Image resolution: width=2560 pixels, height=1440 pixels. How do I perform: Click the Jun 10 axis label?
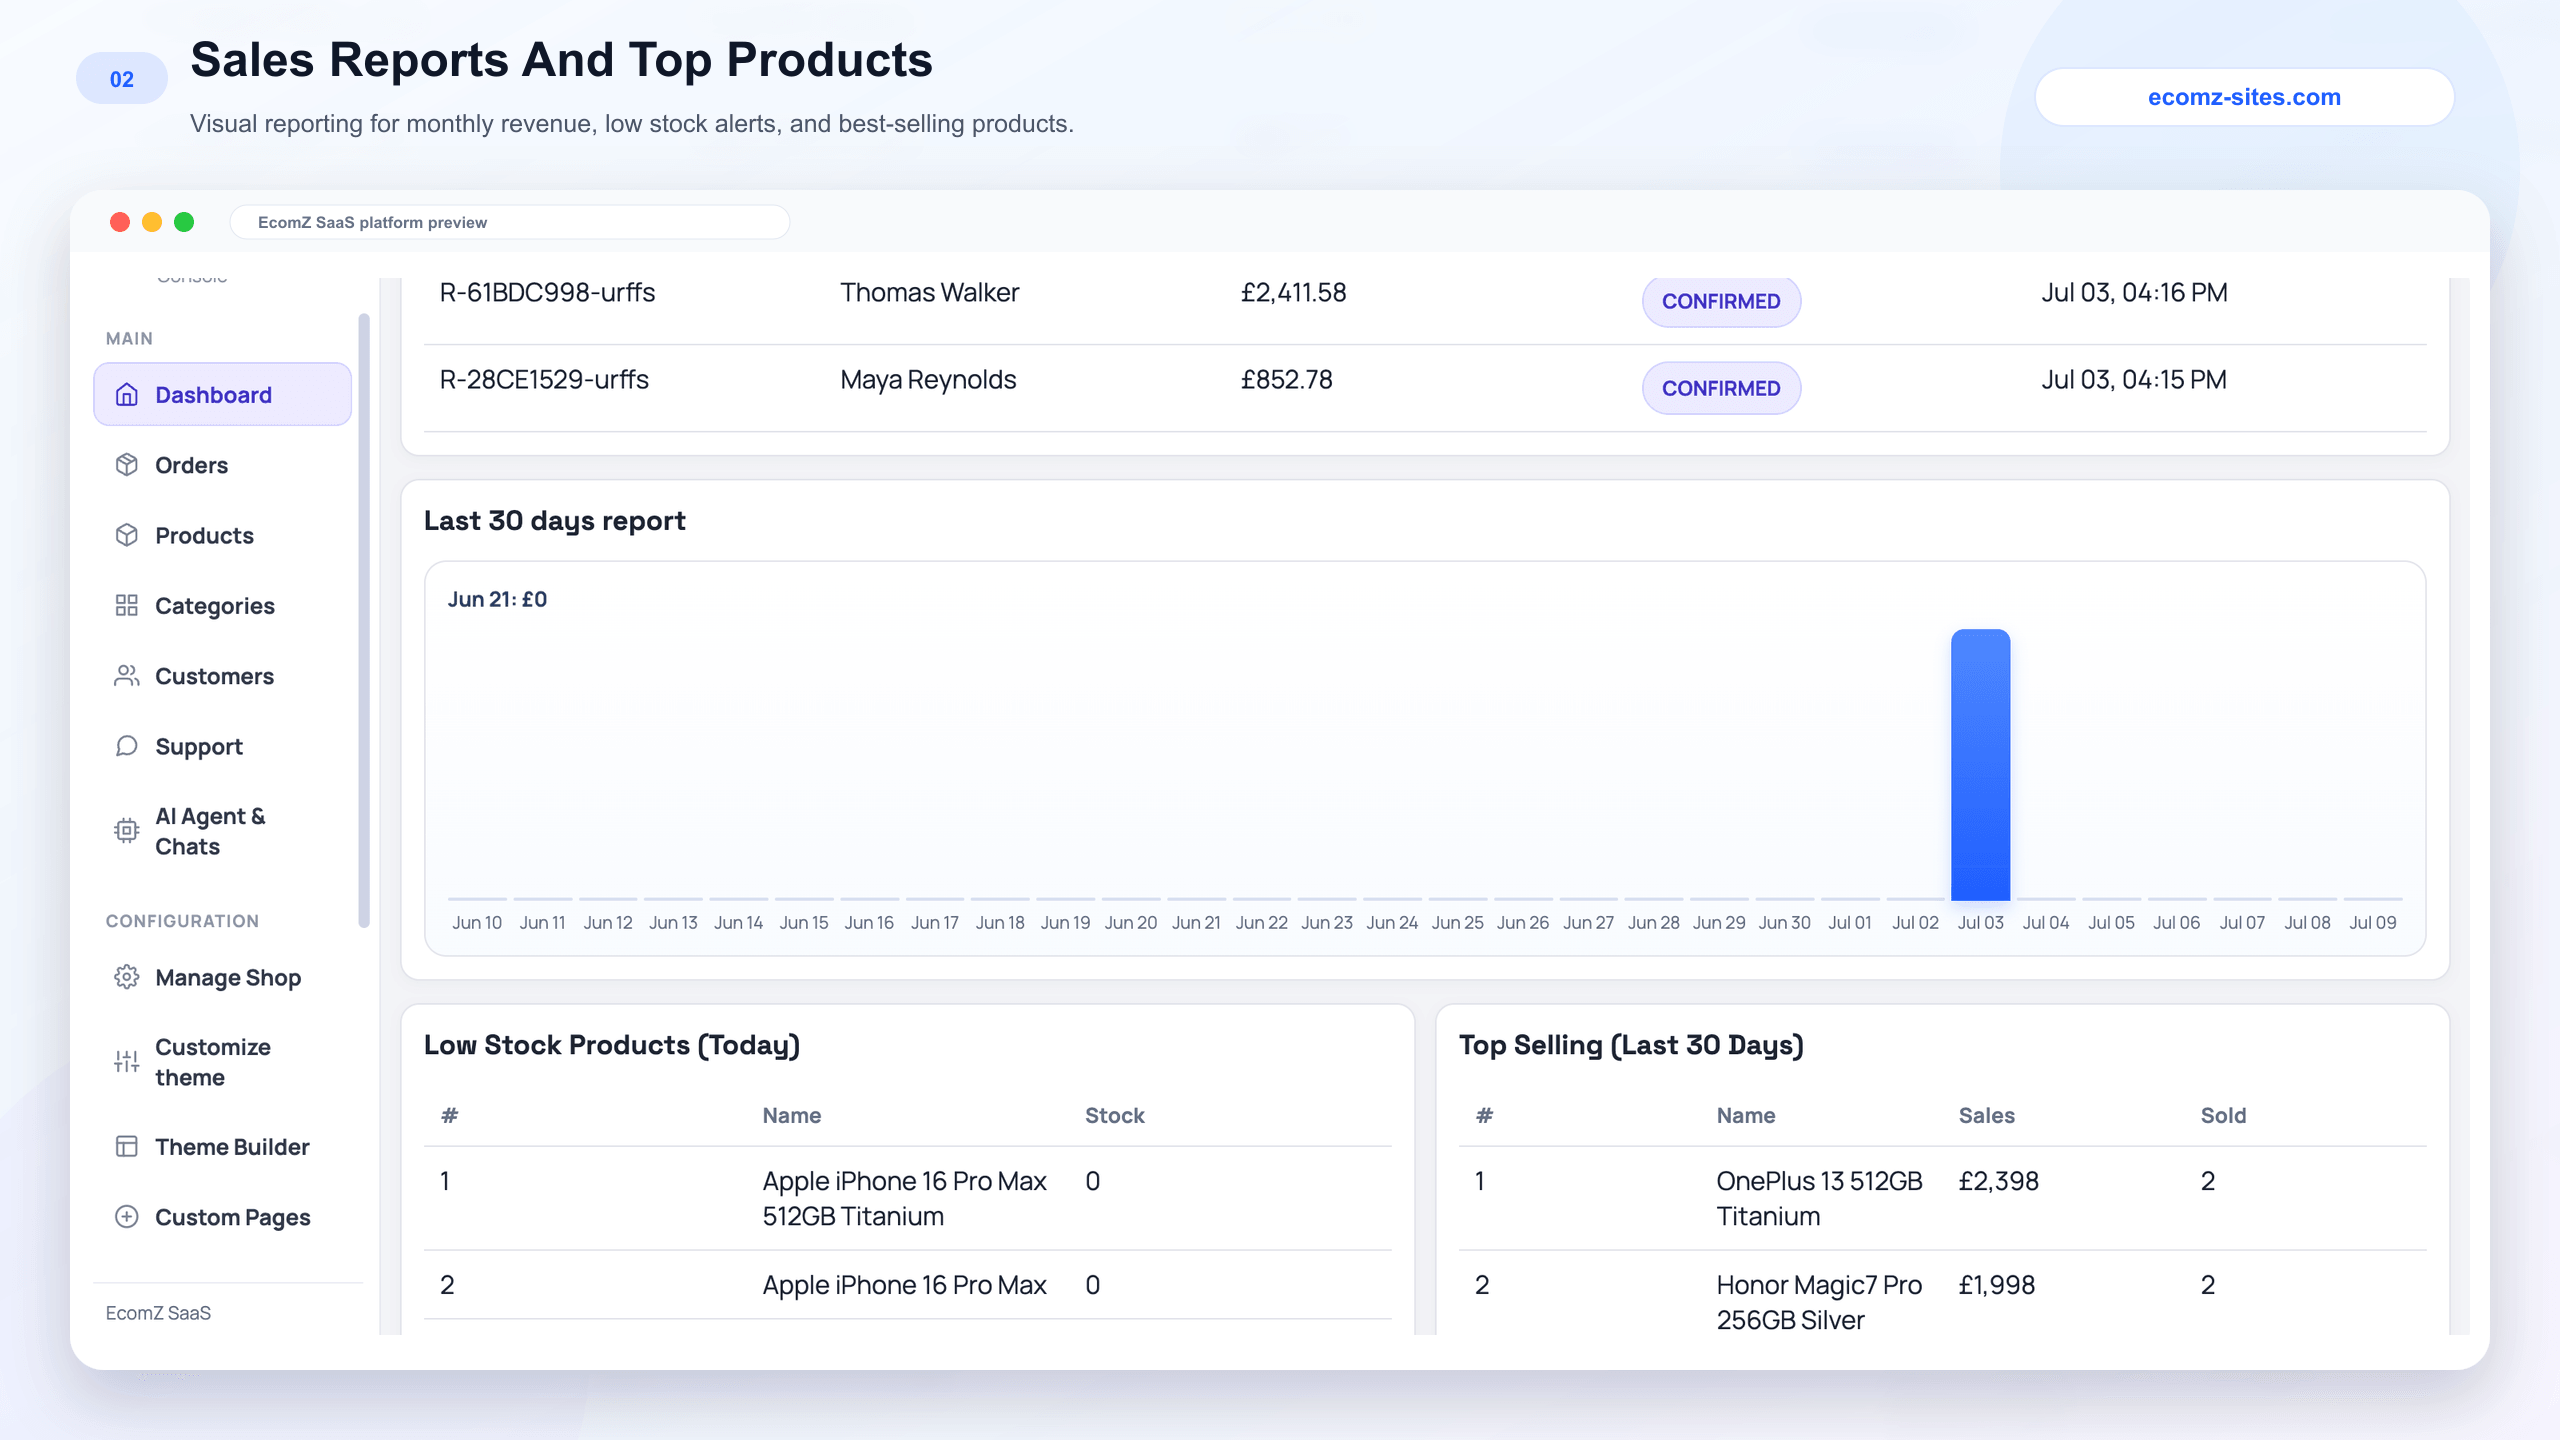pos(477,922)
